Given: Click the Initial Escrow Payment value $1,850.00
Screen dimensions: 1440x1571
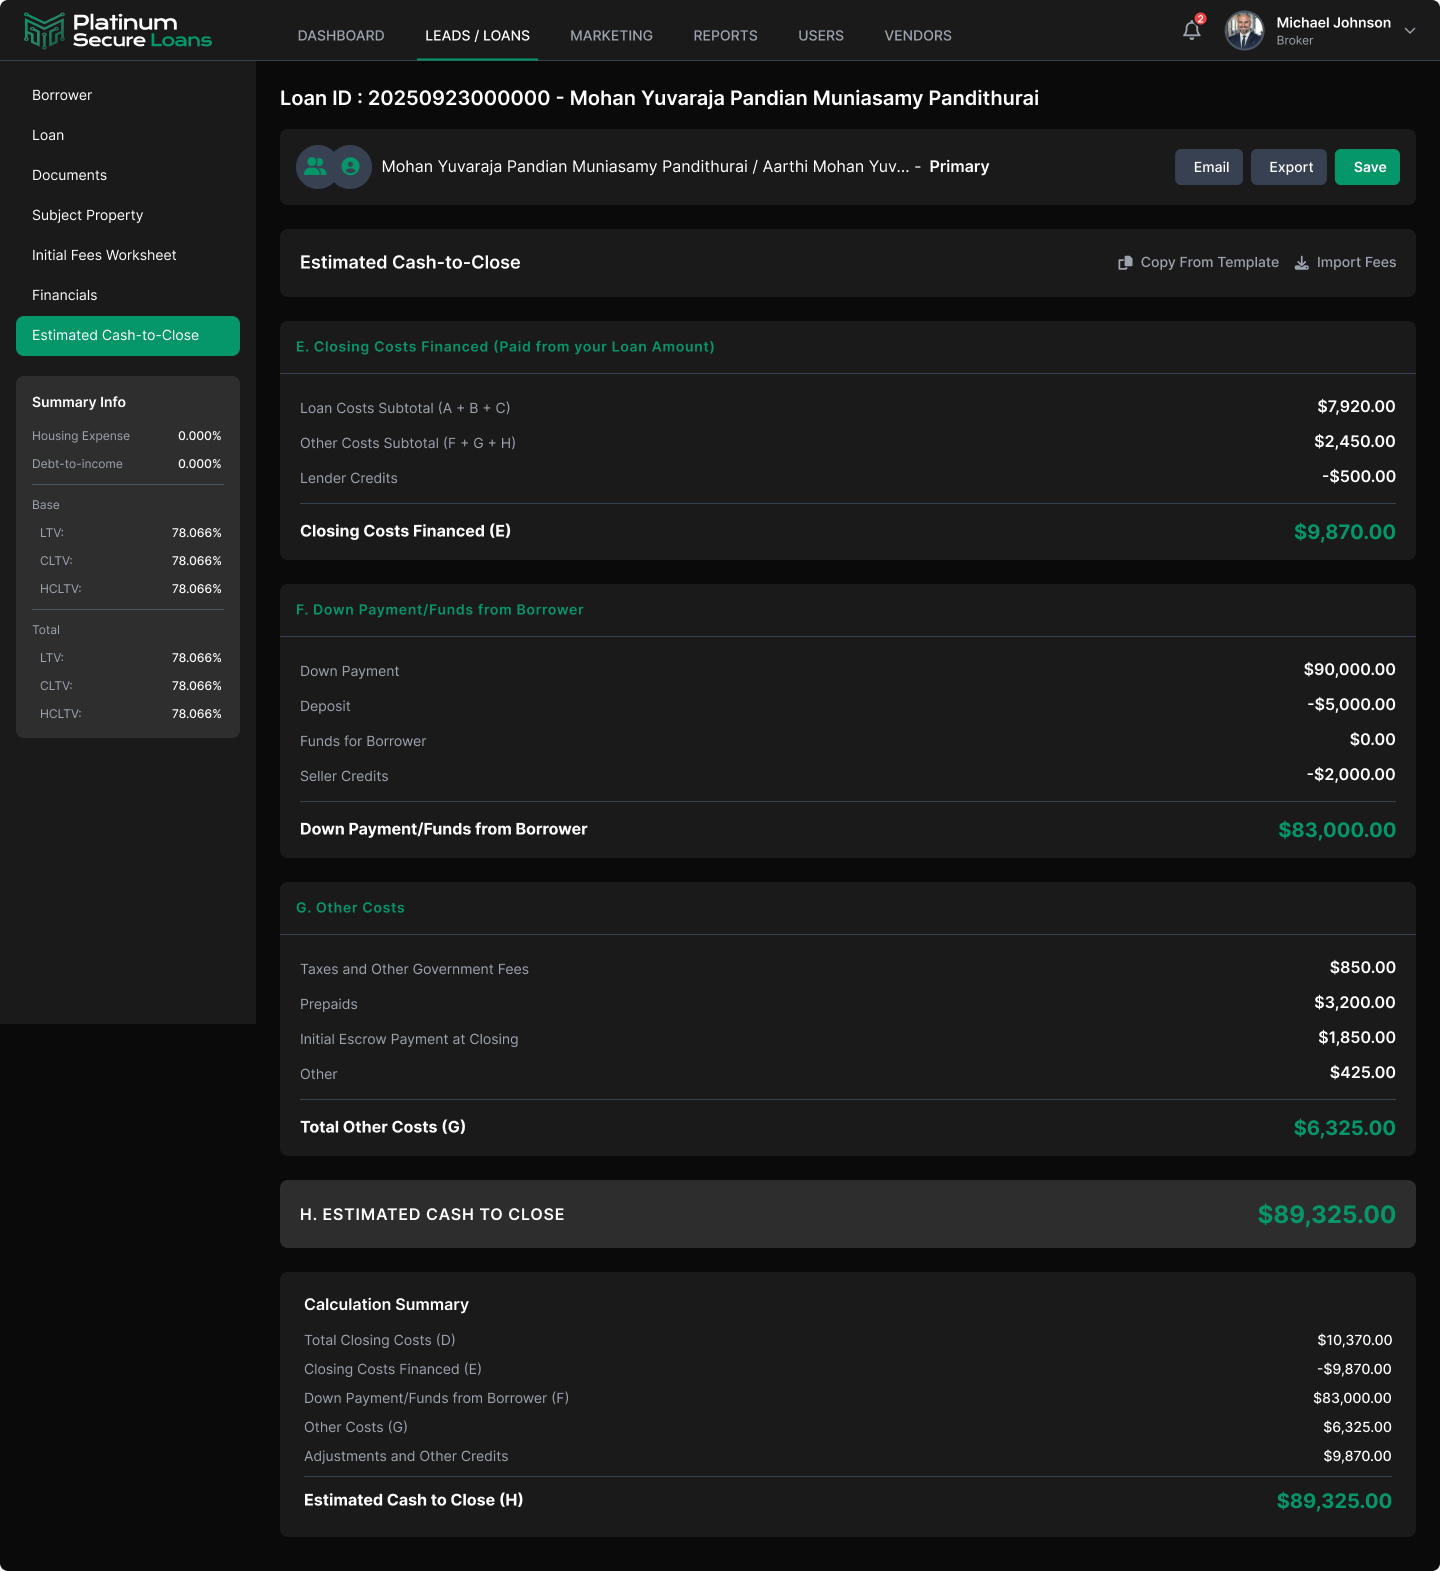Looking at the screenshot, I should pyautogui.click(x=1357, y=1038).
